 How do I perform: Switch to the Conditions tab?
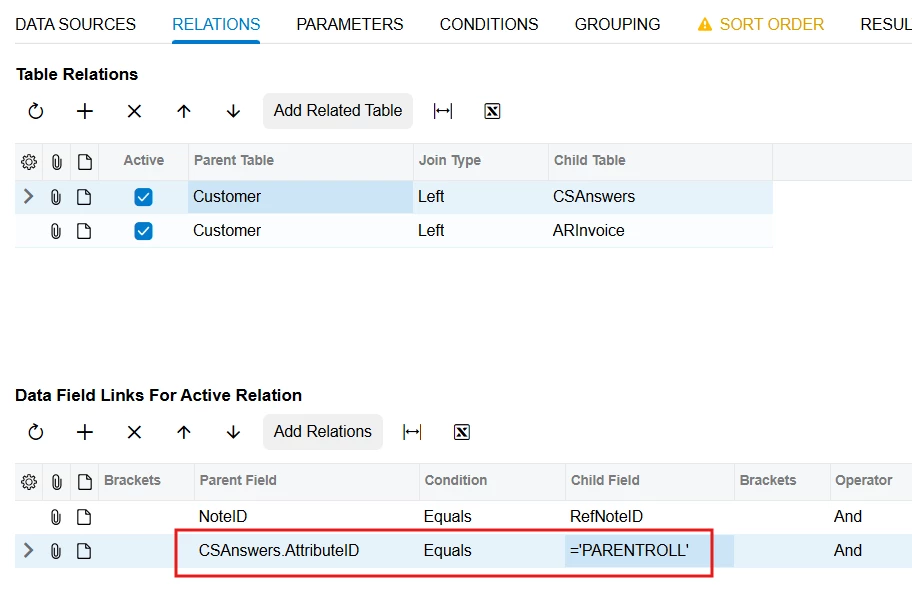489,24
